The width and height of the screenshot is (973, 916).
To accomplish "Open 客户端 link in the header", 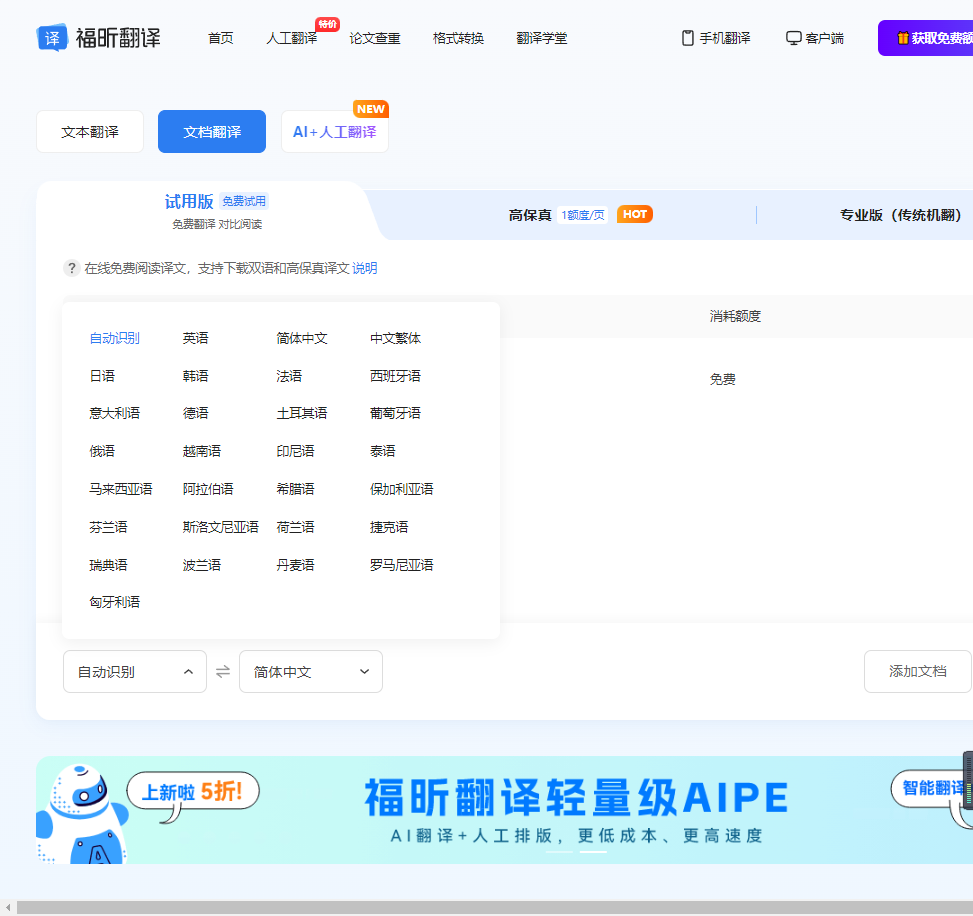I will click(815, 38).
